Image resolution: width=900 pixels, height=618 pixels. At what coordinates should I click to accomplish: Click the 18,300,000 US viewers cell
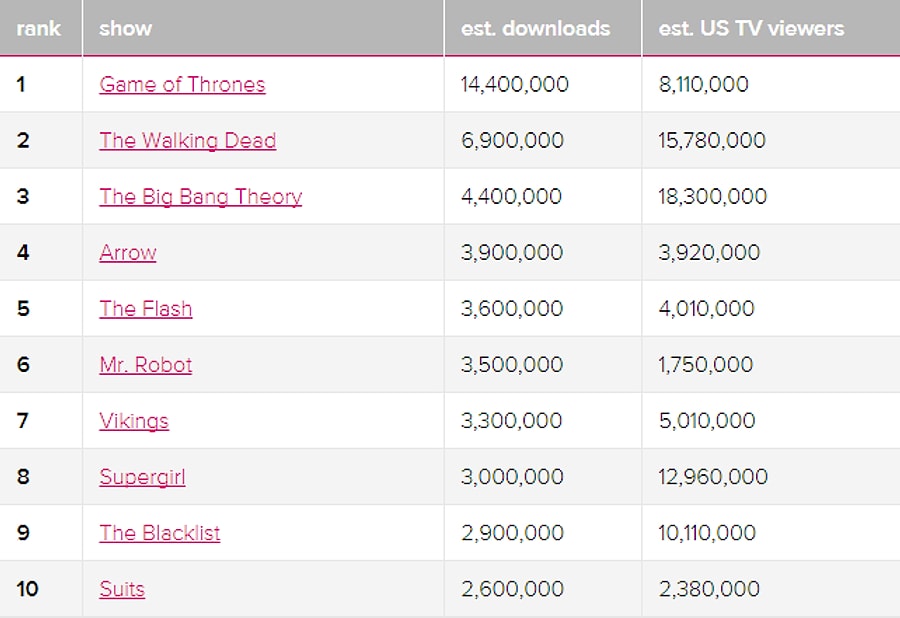click(x=712, y=197)
